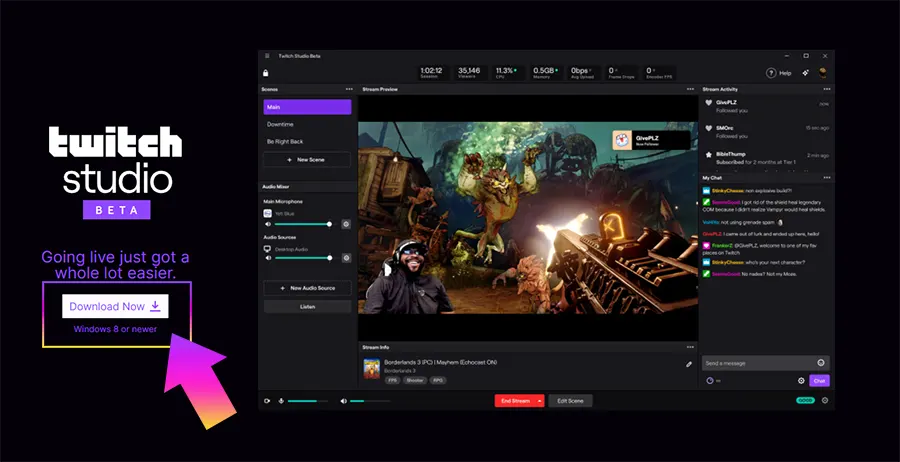The width and height of the screenshot is (900, 462).
Task: Mute the Desktop Audio speaker icon
Action: click(x=267, y=258)
